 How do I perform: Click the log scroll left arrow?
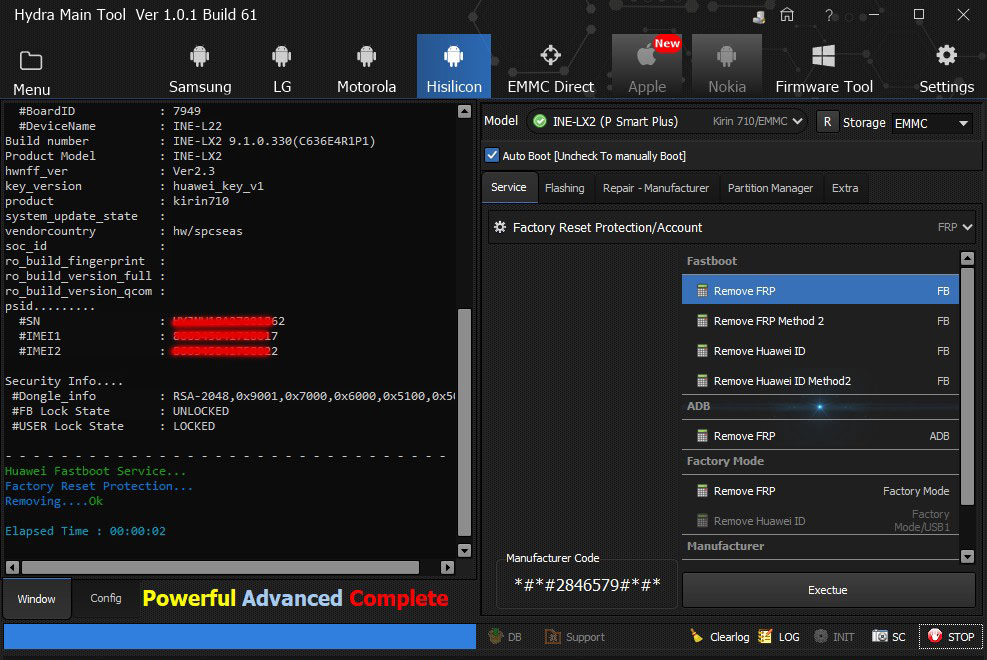coord(12,567)
